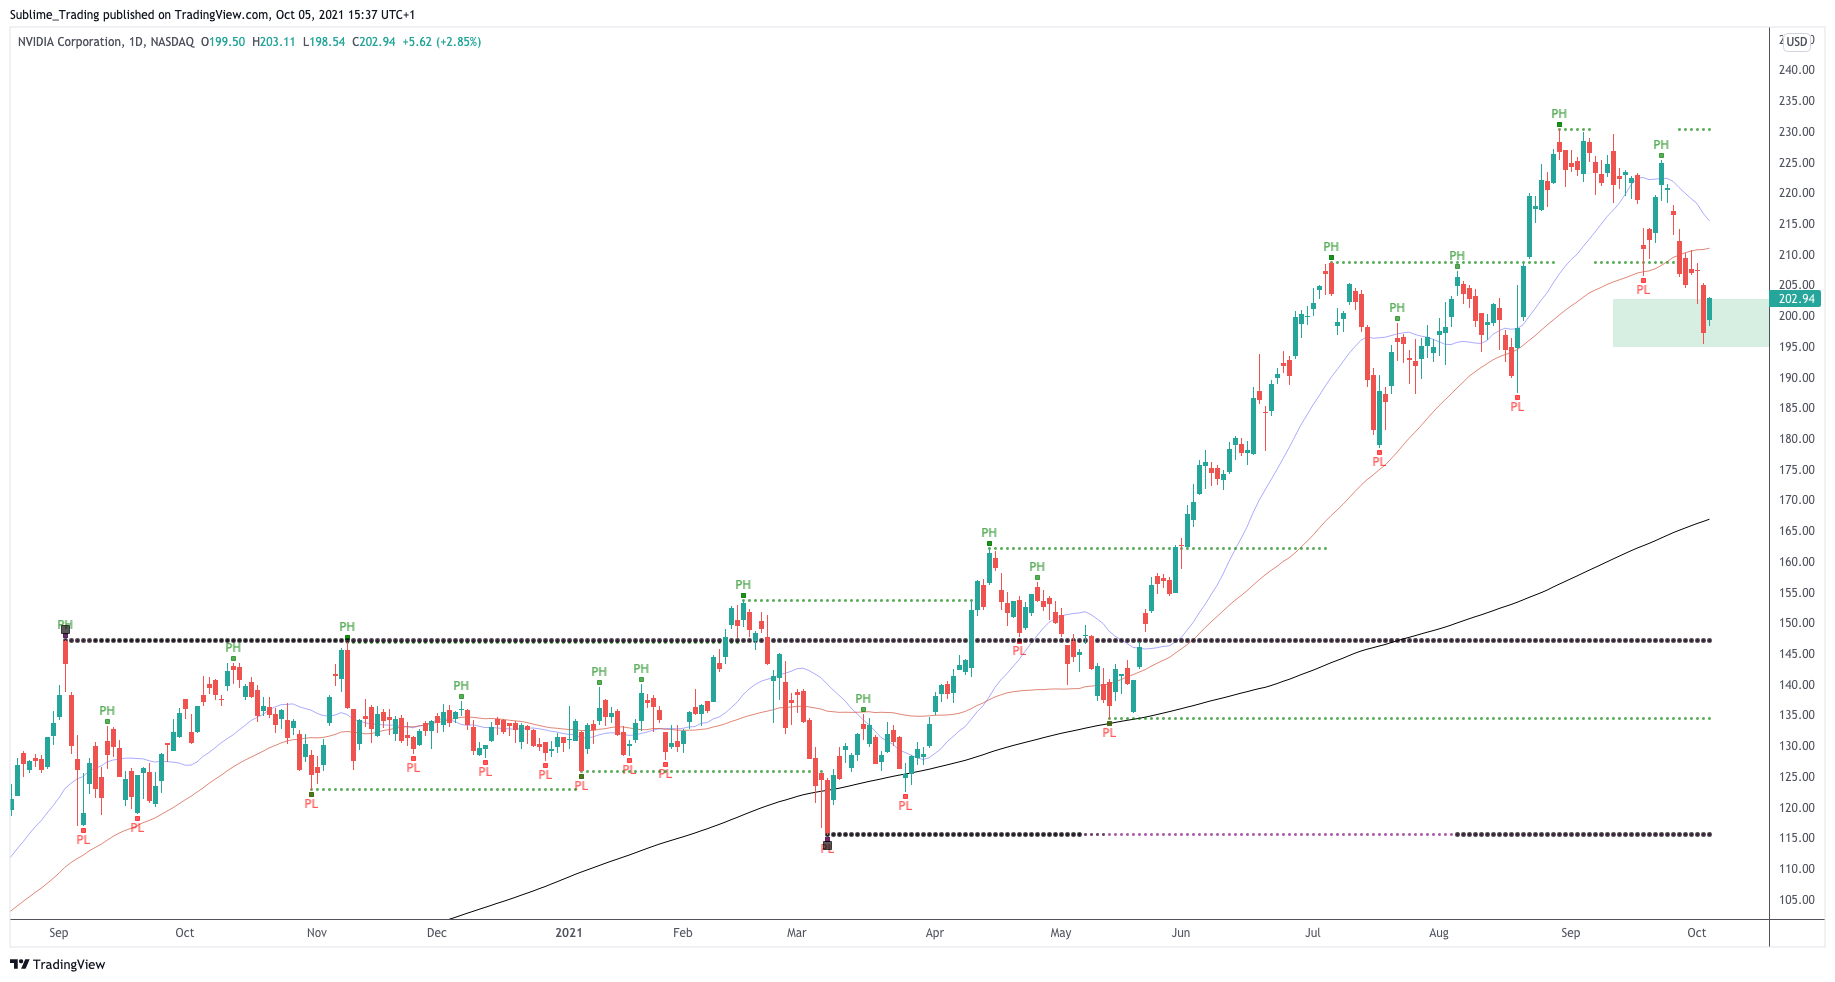Click the Nov label on time axis
1835x982 pixels.
tap(317, 933)
